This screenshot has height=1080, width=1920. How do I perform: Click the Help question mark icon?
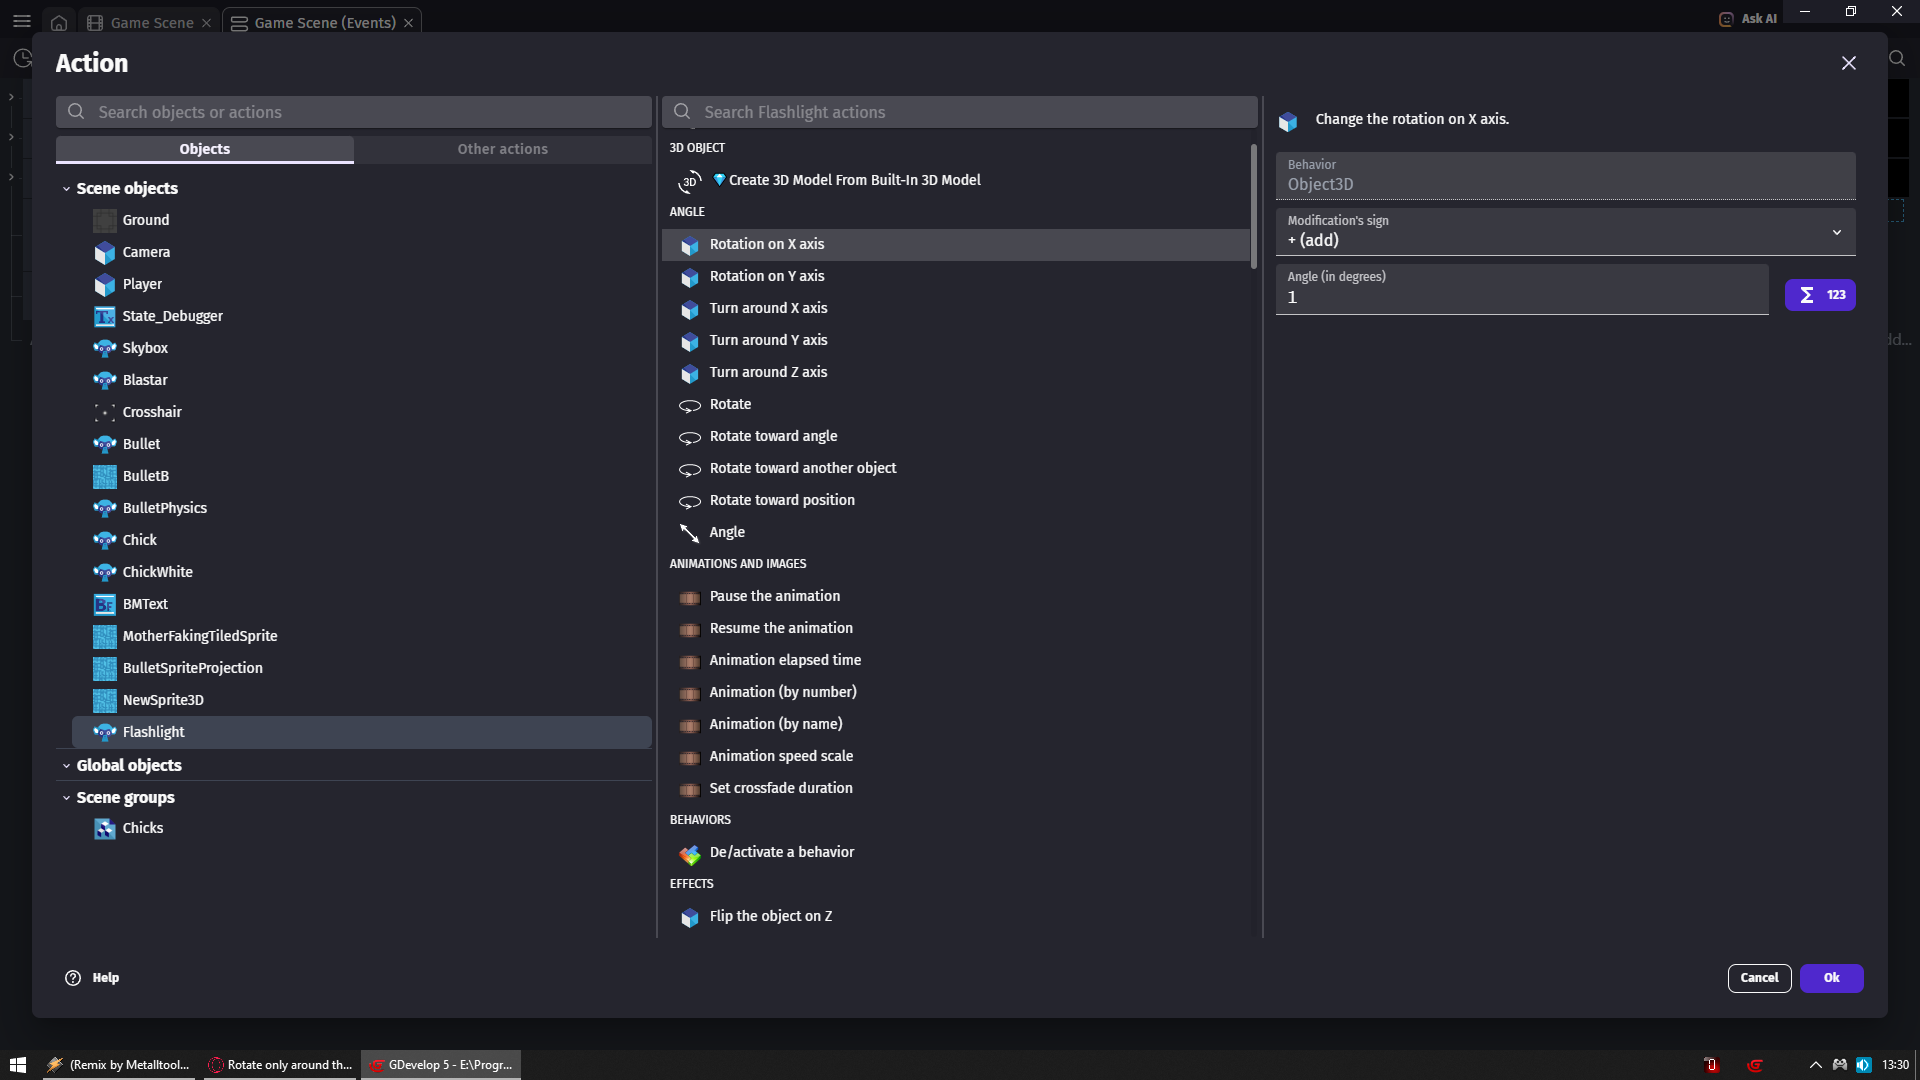tap(73, 978)
